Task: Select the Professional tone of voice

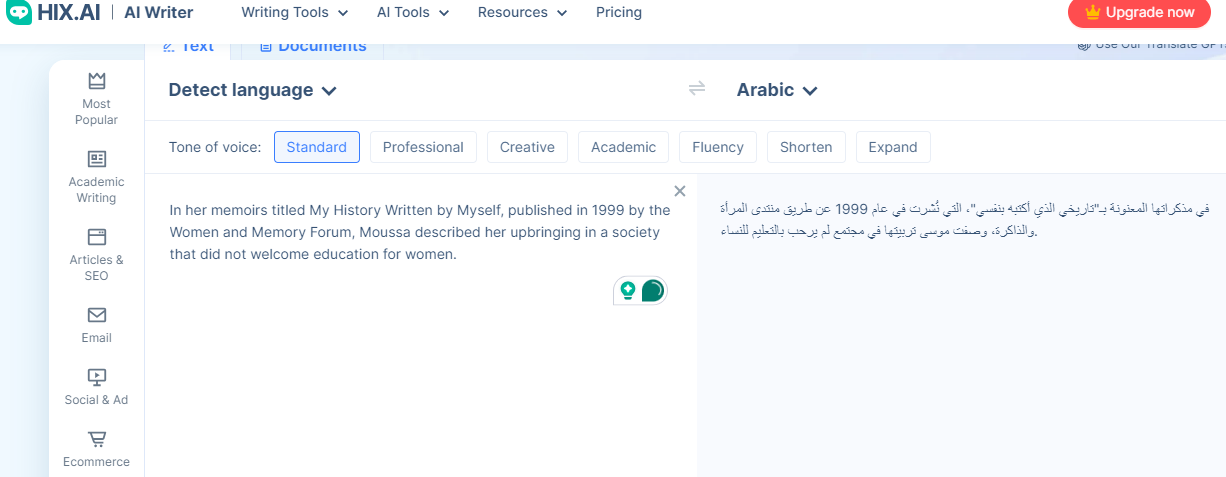Action: click(x=423, y=147)
